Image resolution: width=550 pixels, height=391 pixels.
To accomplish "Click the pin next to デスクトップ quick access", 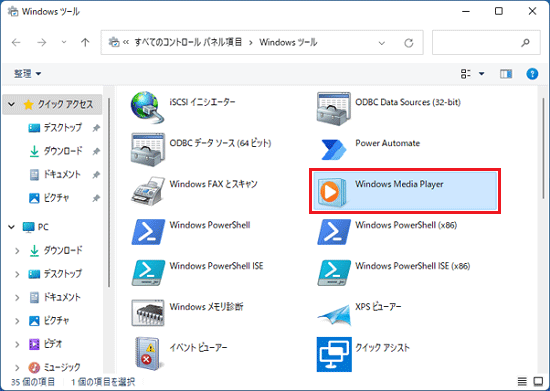I will pos(96,128).
